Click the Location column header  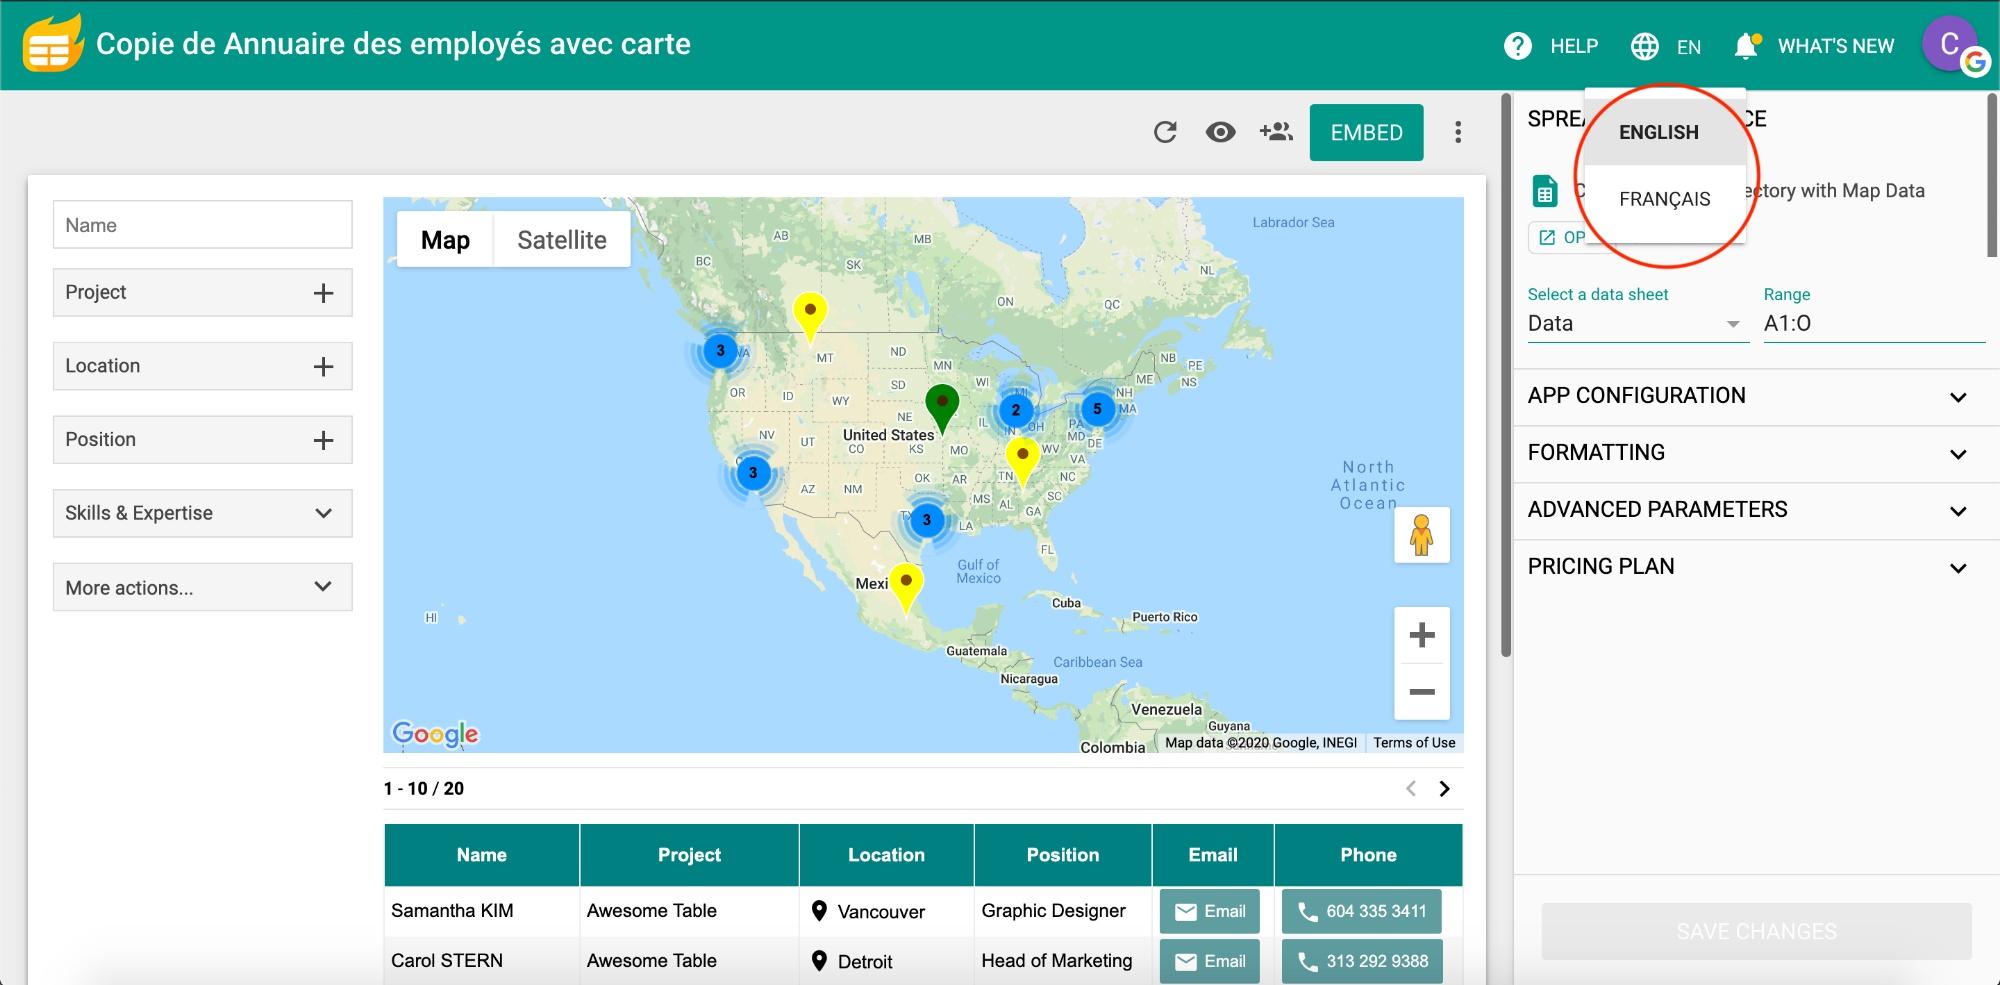tap(886, 855)
